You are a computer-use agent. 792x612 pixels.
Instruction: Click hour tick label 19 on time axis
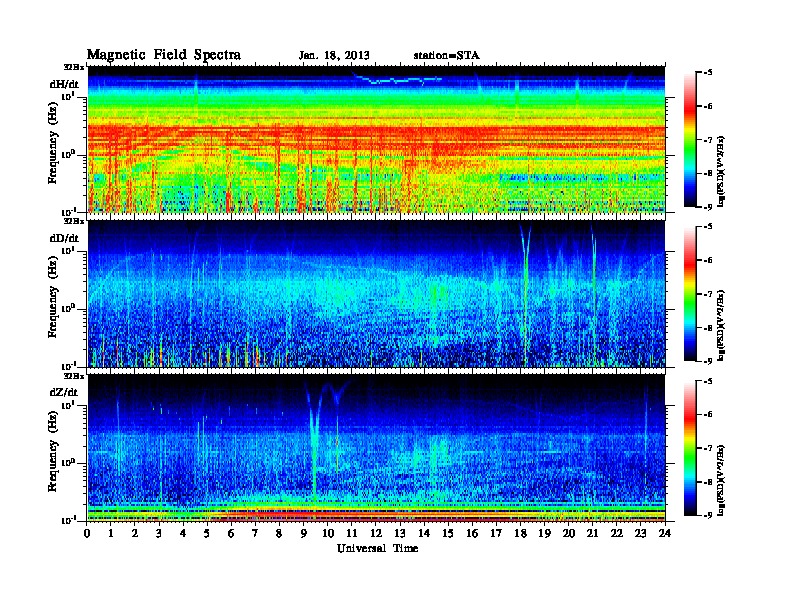tap(544, 533)
